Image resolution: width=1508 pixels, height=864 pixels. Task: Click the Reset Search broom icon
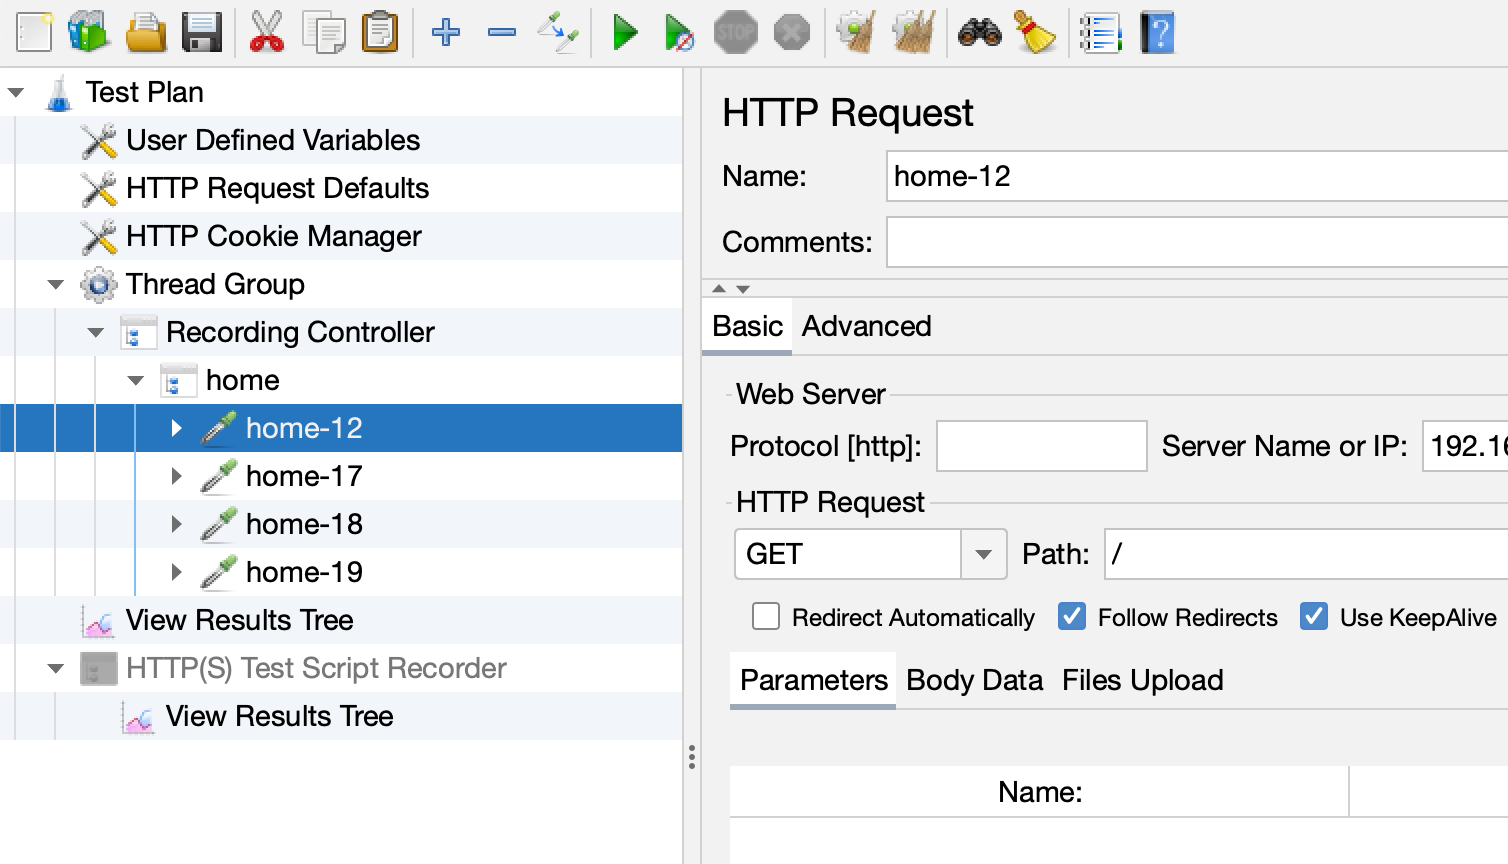(x=1036, y=32)
